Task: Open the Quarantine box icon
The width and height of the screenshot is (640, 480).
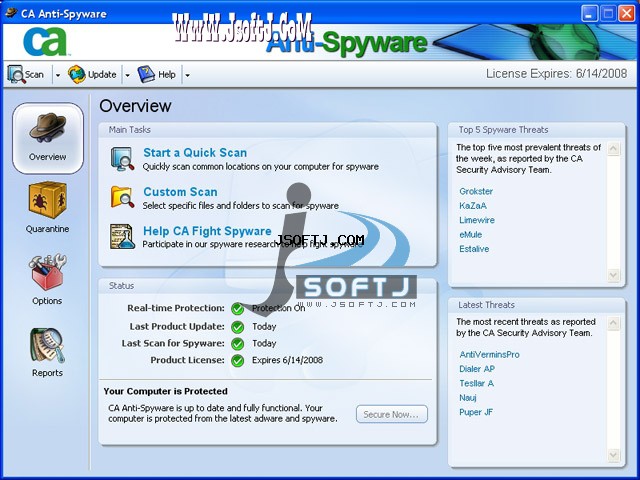Action: click(47, 200)
